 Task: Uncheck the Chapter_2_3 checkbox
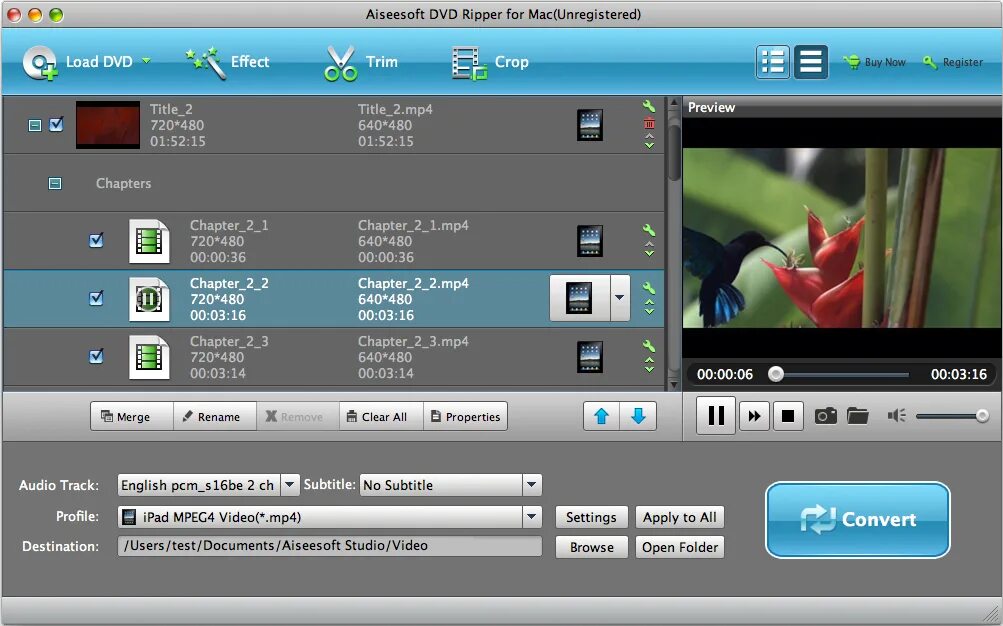pos(96,356)
